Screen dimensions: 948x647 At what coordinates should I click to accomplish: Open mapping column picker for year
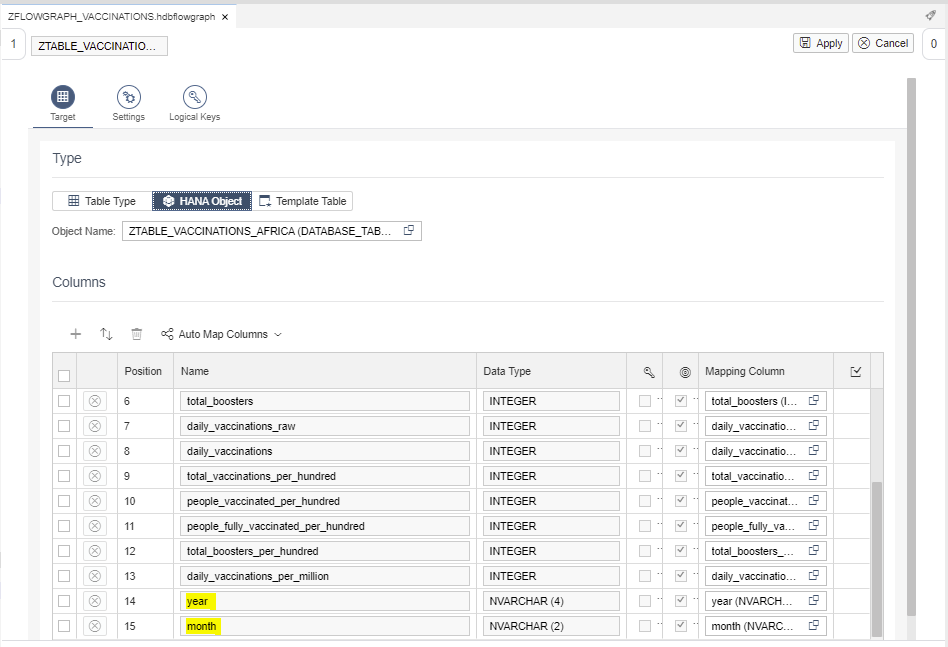[814, 600]
